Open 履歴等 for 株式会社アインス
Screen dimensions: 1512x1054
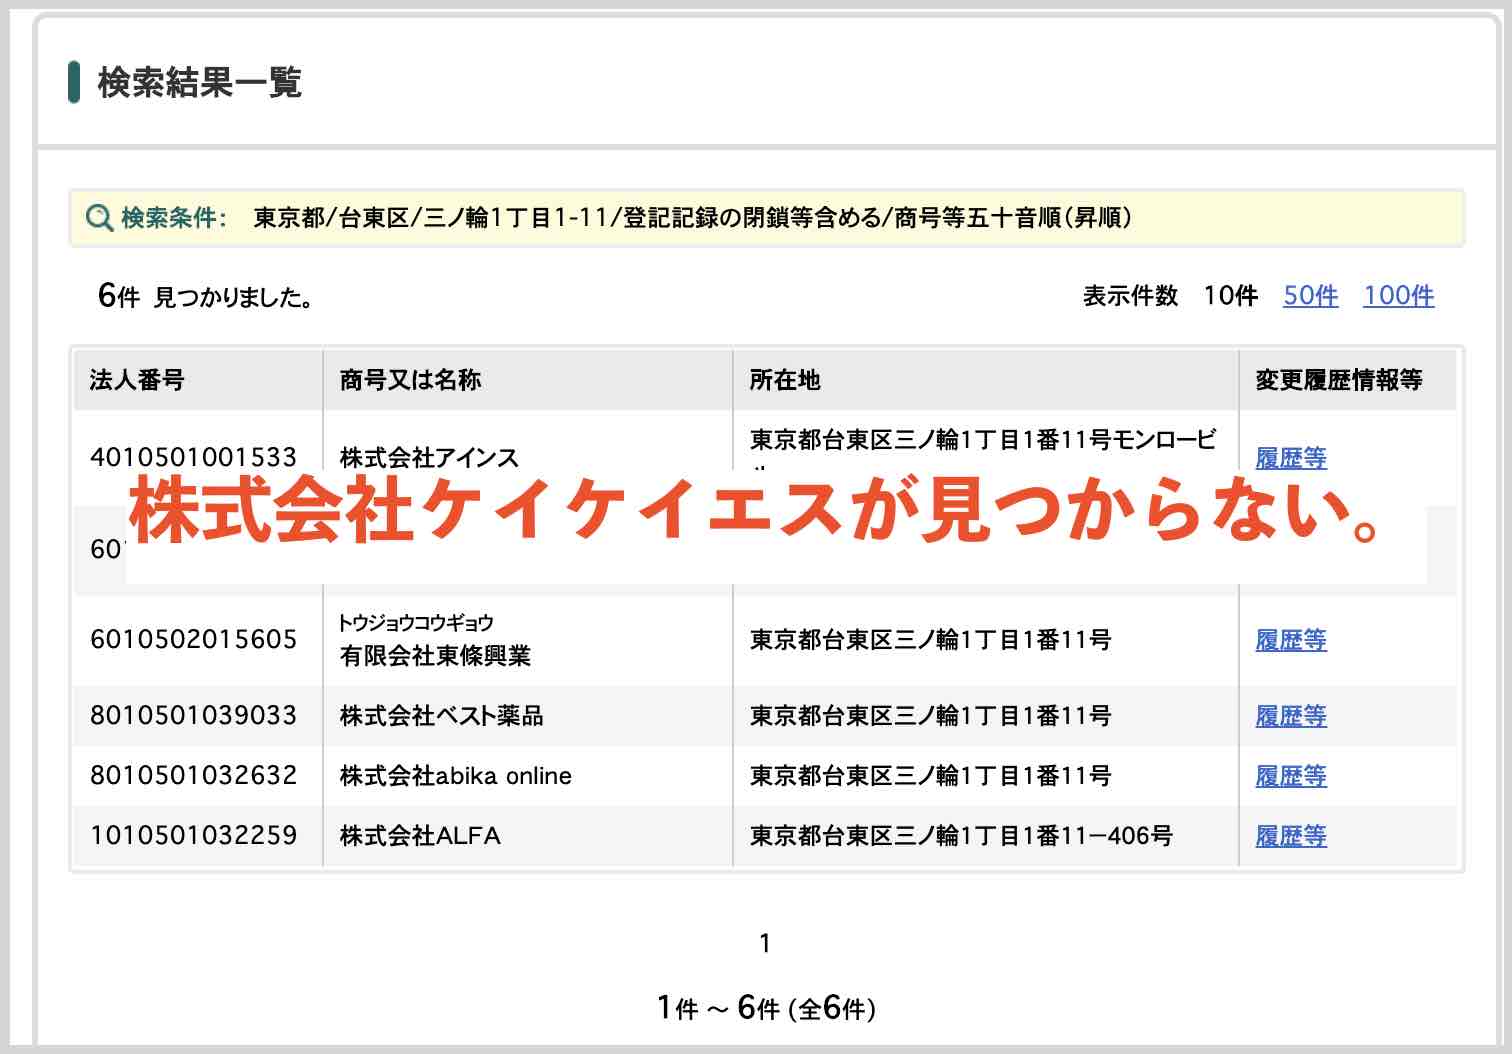1290,458
